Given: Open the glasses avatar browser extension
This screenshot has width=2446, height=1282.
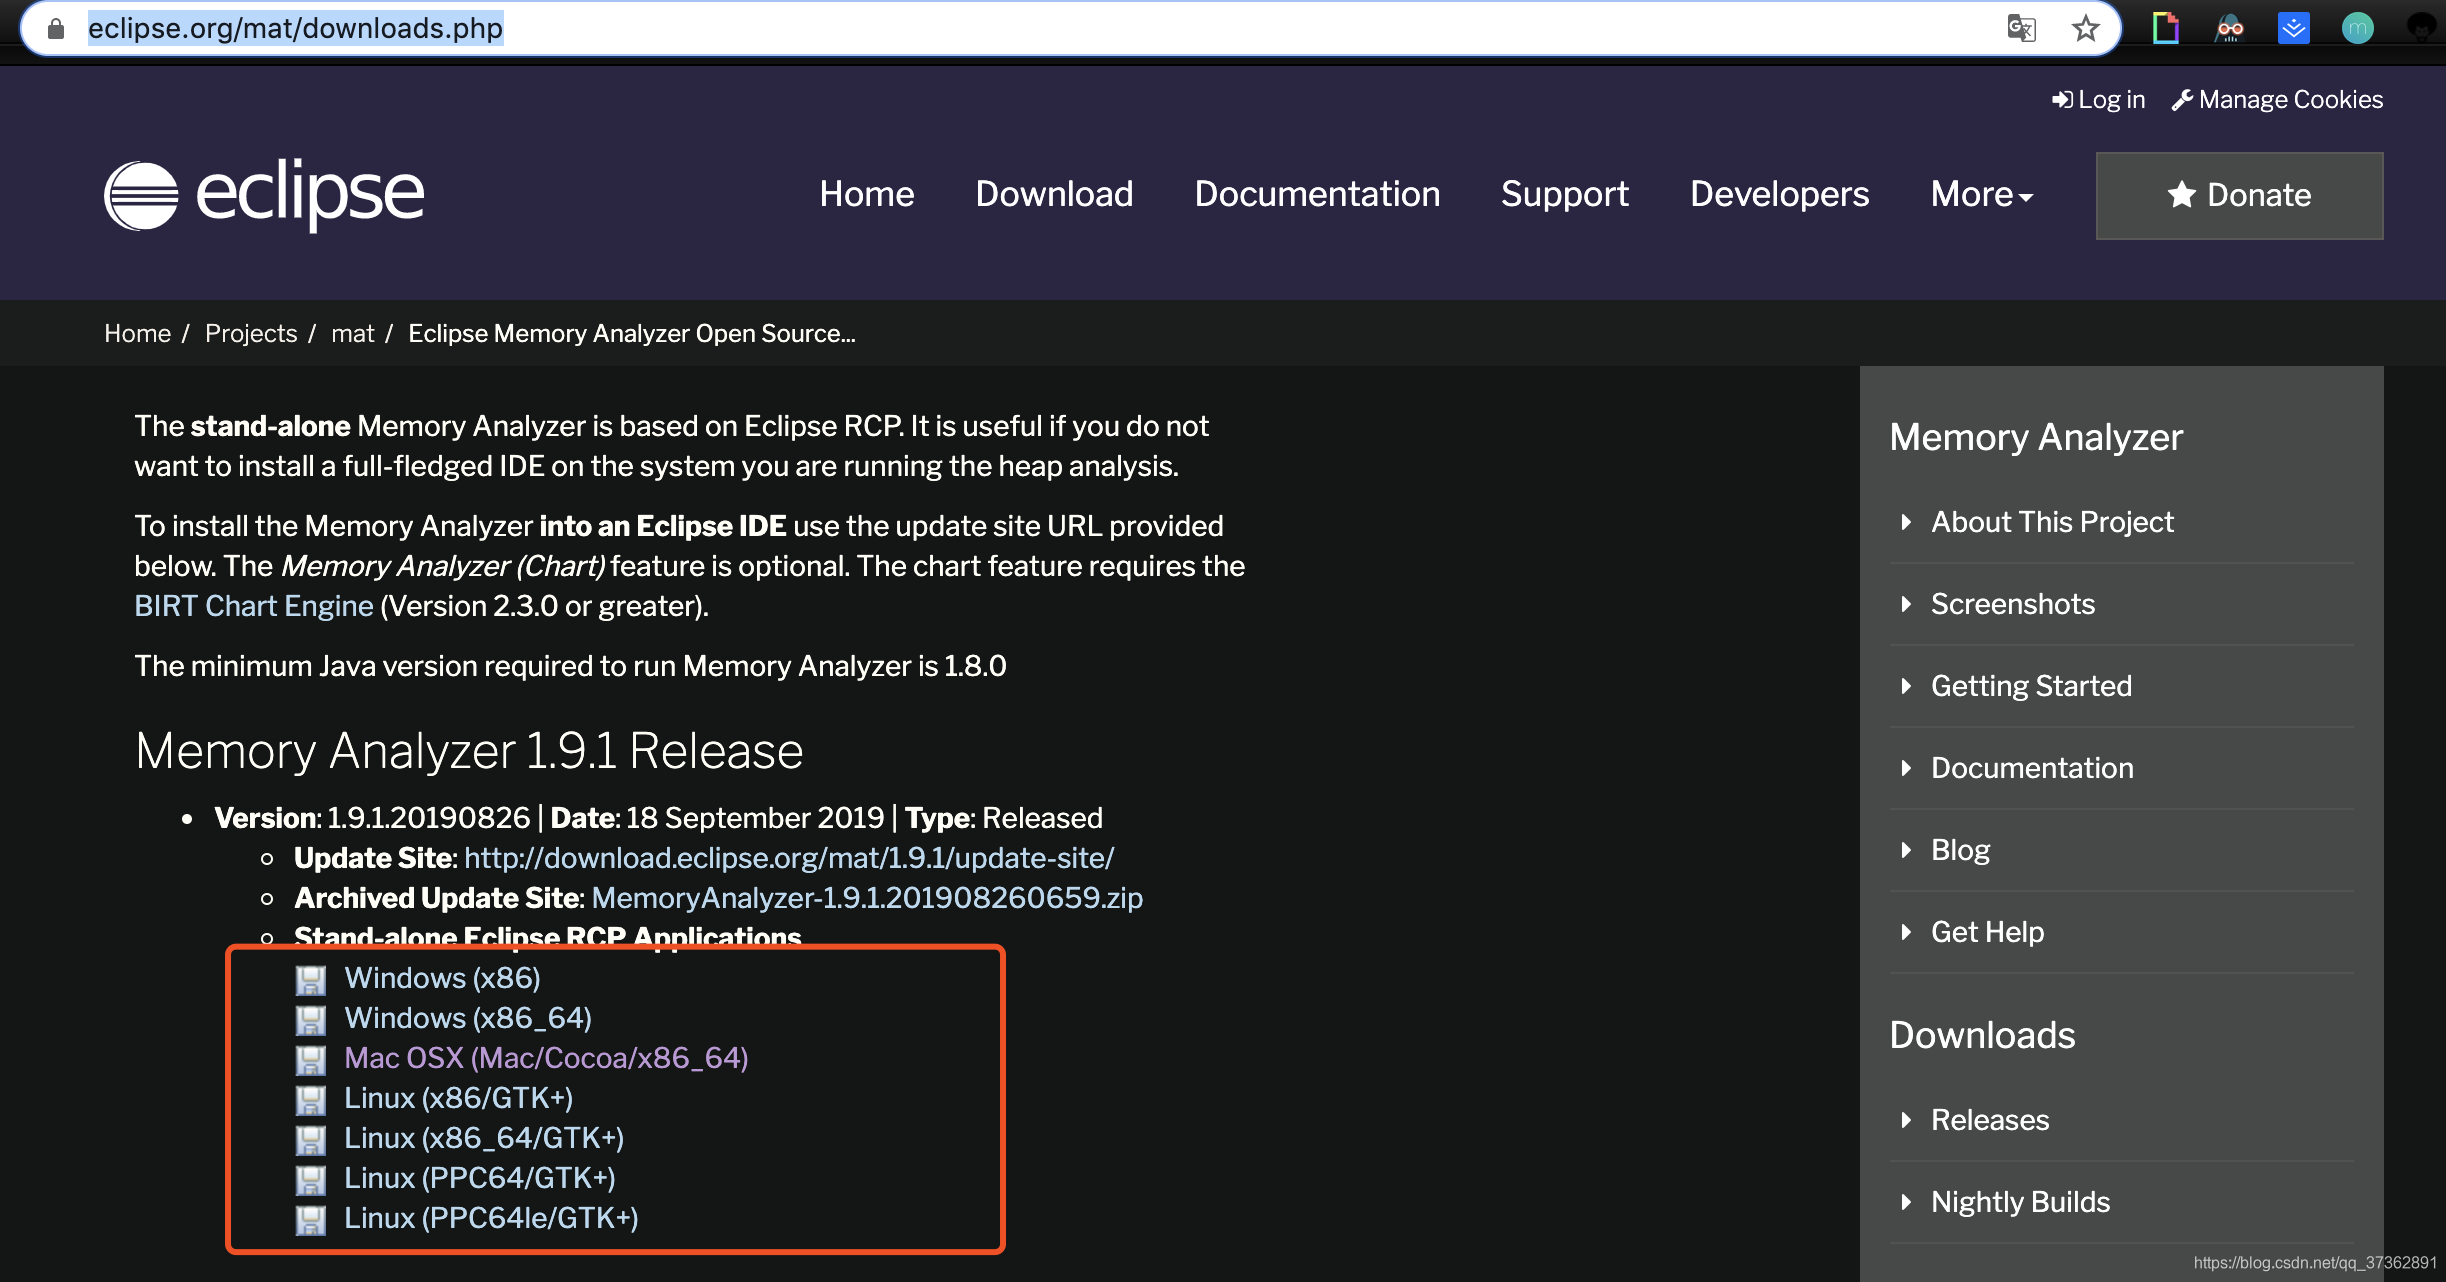Looking at the screenshot, I should point(2230,28).
